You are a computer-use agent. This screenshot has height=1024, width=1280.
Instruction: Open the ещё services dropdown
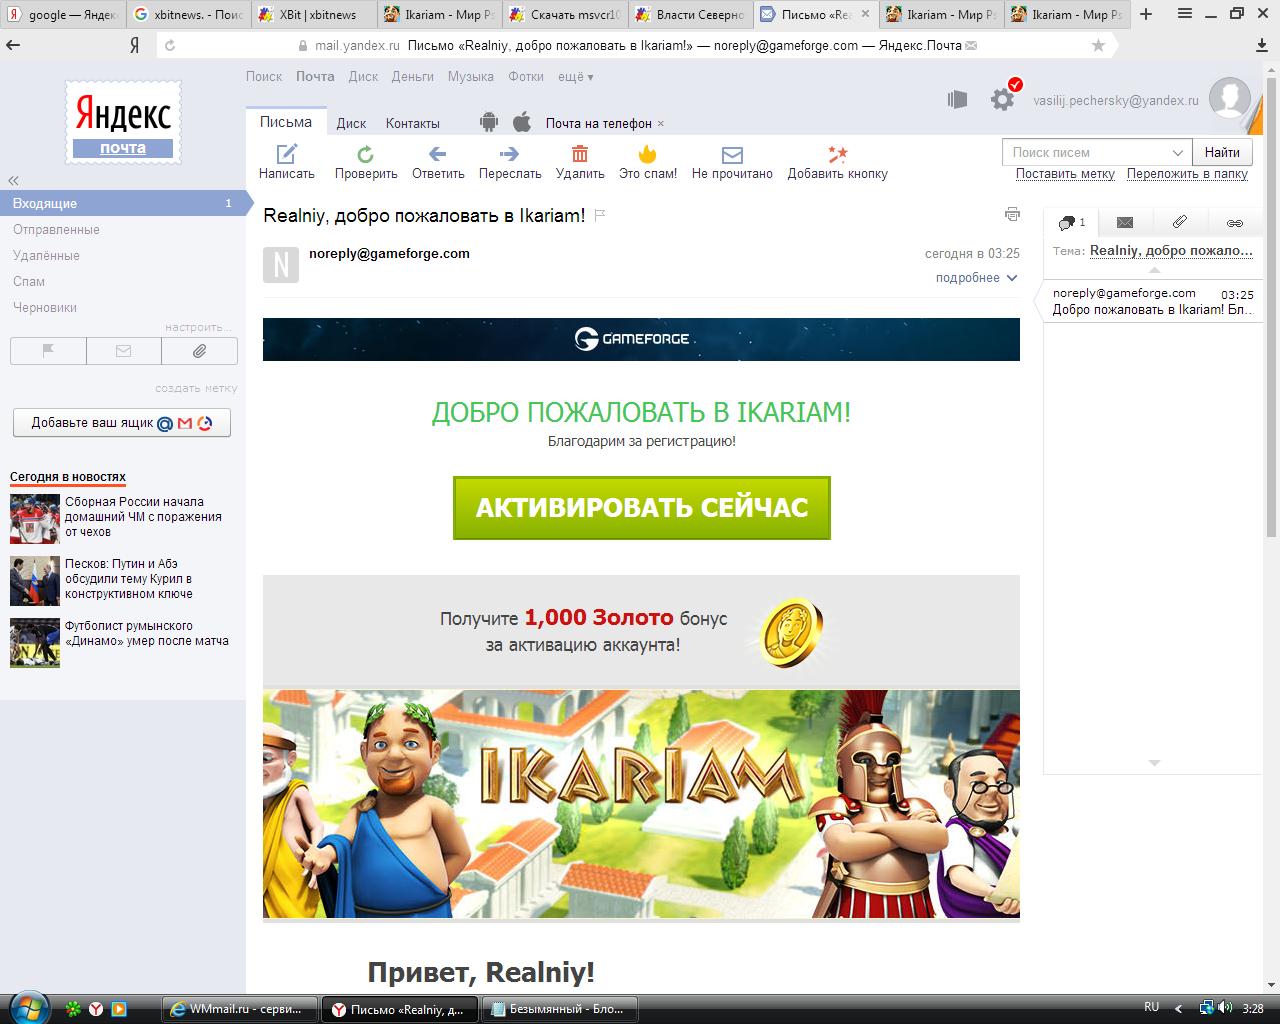click(575, 77)
